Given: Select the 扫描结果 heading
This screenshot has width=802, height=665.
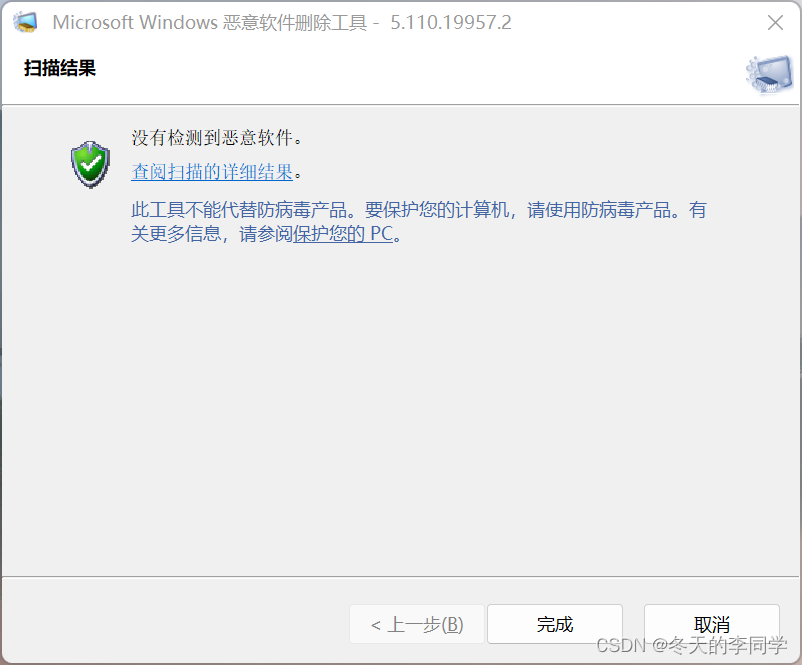Looking at the screenshot, I should 60,68.
